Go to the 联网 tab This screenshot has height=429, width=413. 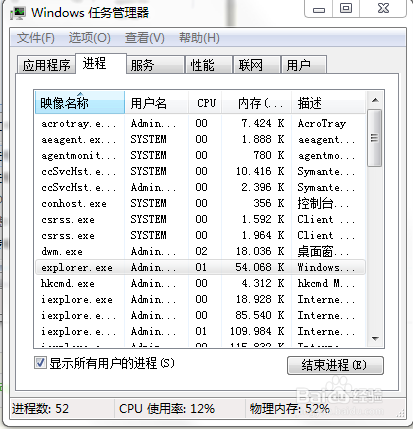click(x=256, y=65)
